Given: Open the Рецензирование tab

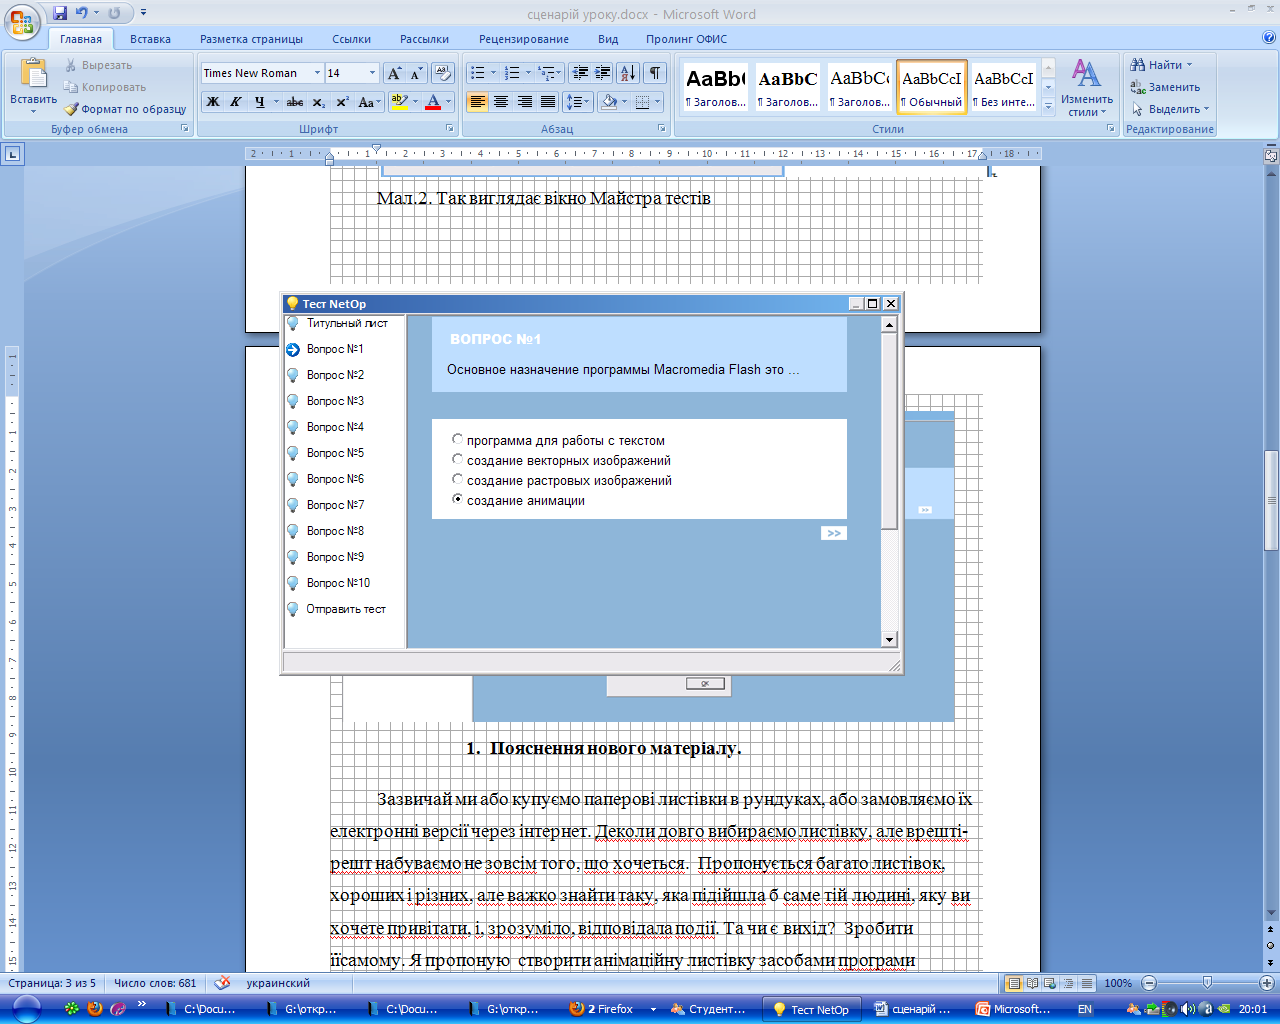Looking at the screenshot, I should (523, 39).
